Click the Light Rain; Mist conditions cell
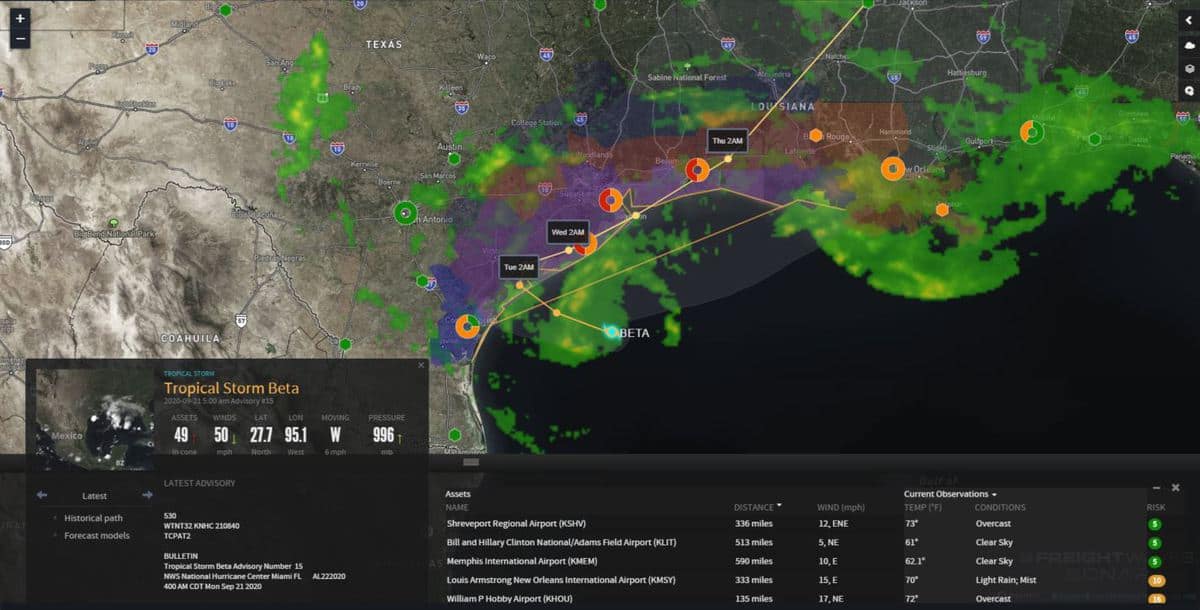 click(1007, 580)
